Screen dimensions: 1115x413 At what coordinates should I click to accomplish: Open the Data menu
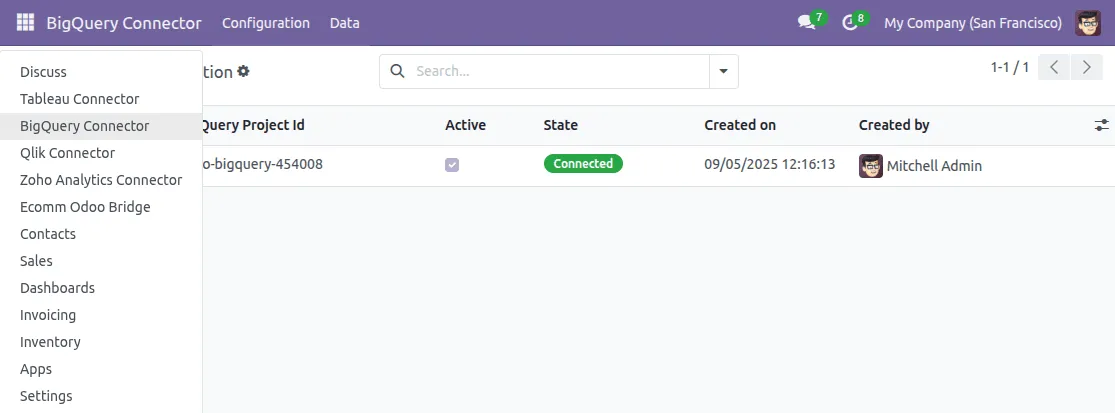tap(345, 22)
